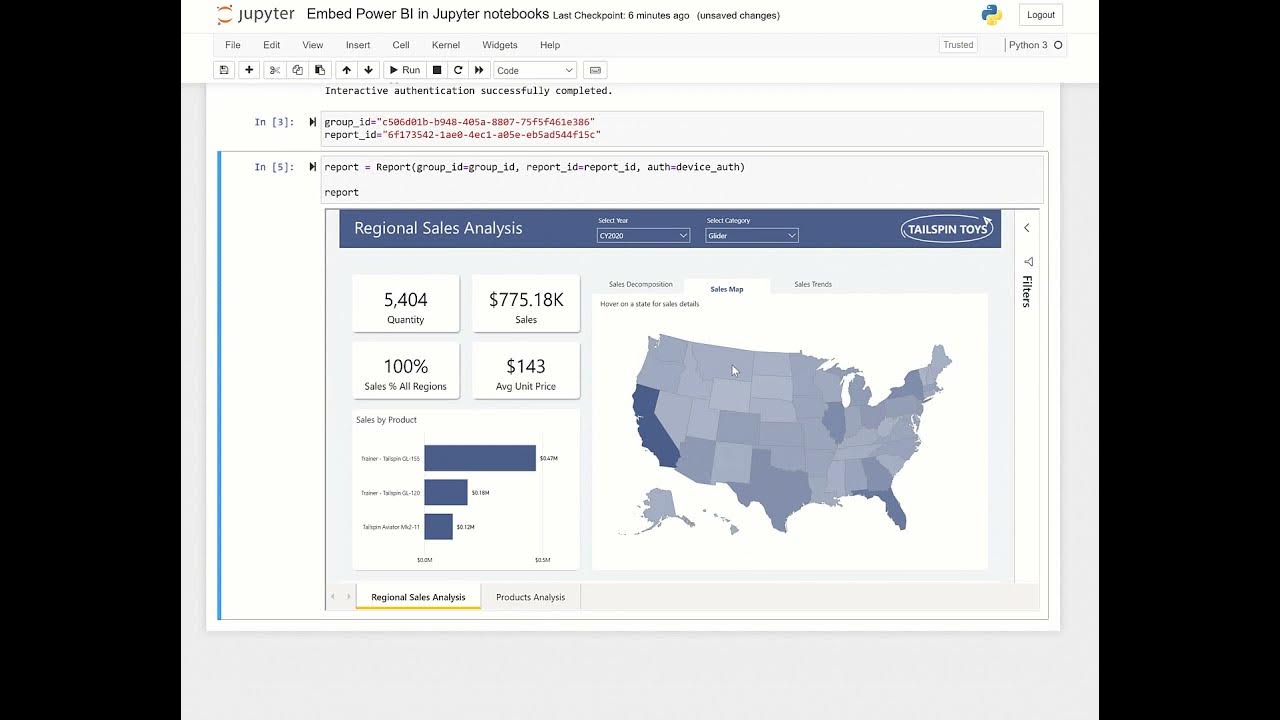Go to next report page arrow

pyautogui.click(x=349, y=597)
